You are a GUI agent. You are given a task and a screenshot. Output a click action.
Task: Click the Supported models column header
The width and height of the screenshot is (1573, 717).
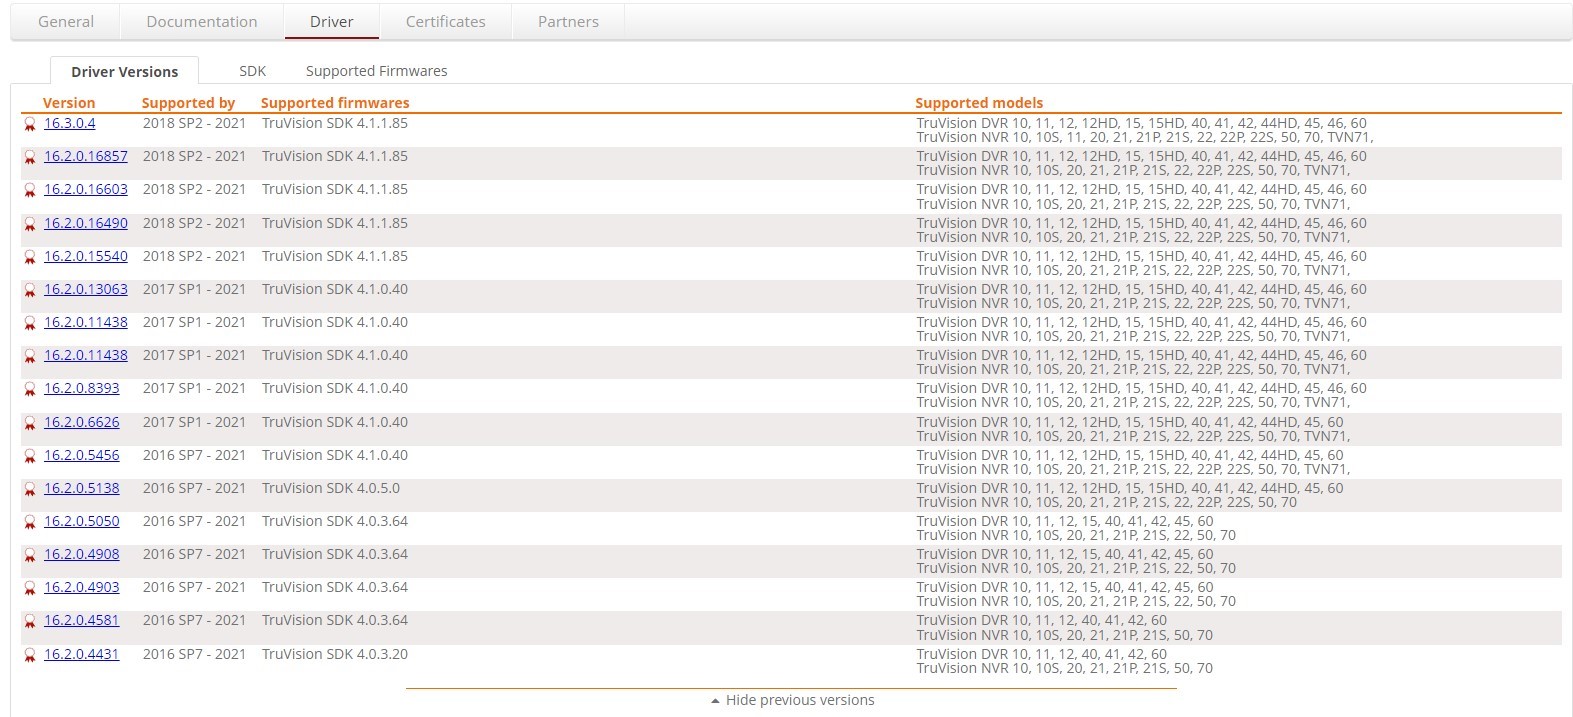coord(979,102)
